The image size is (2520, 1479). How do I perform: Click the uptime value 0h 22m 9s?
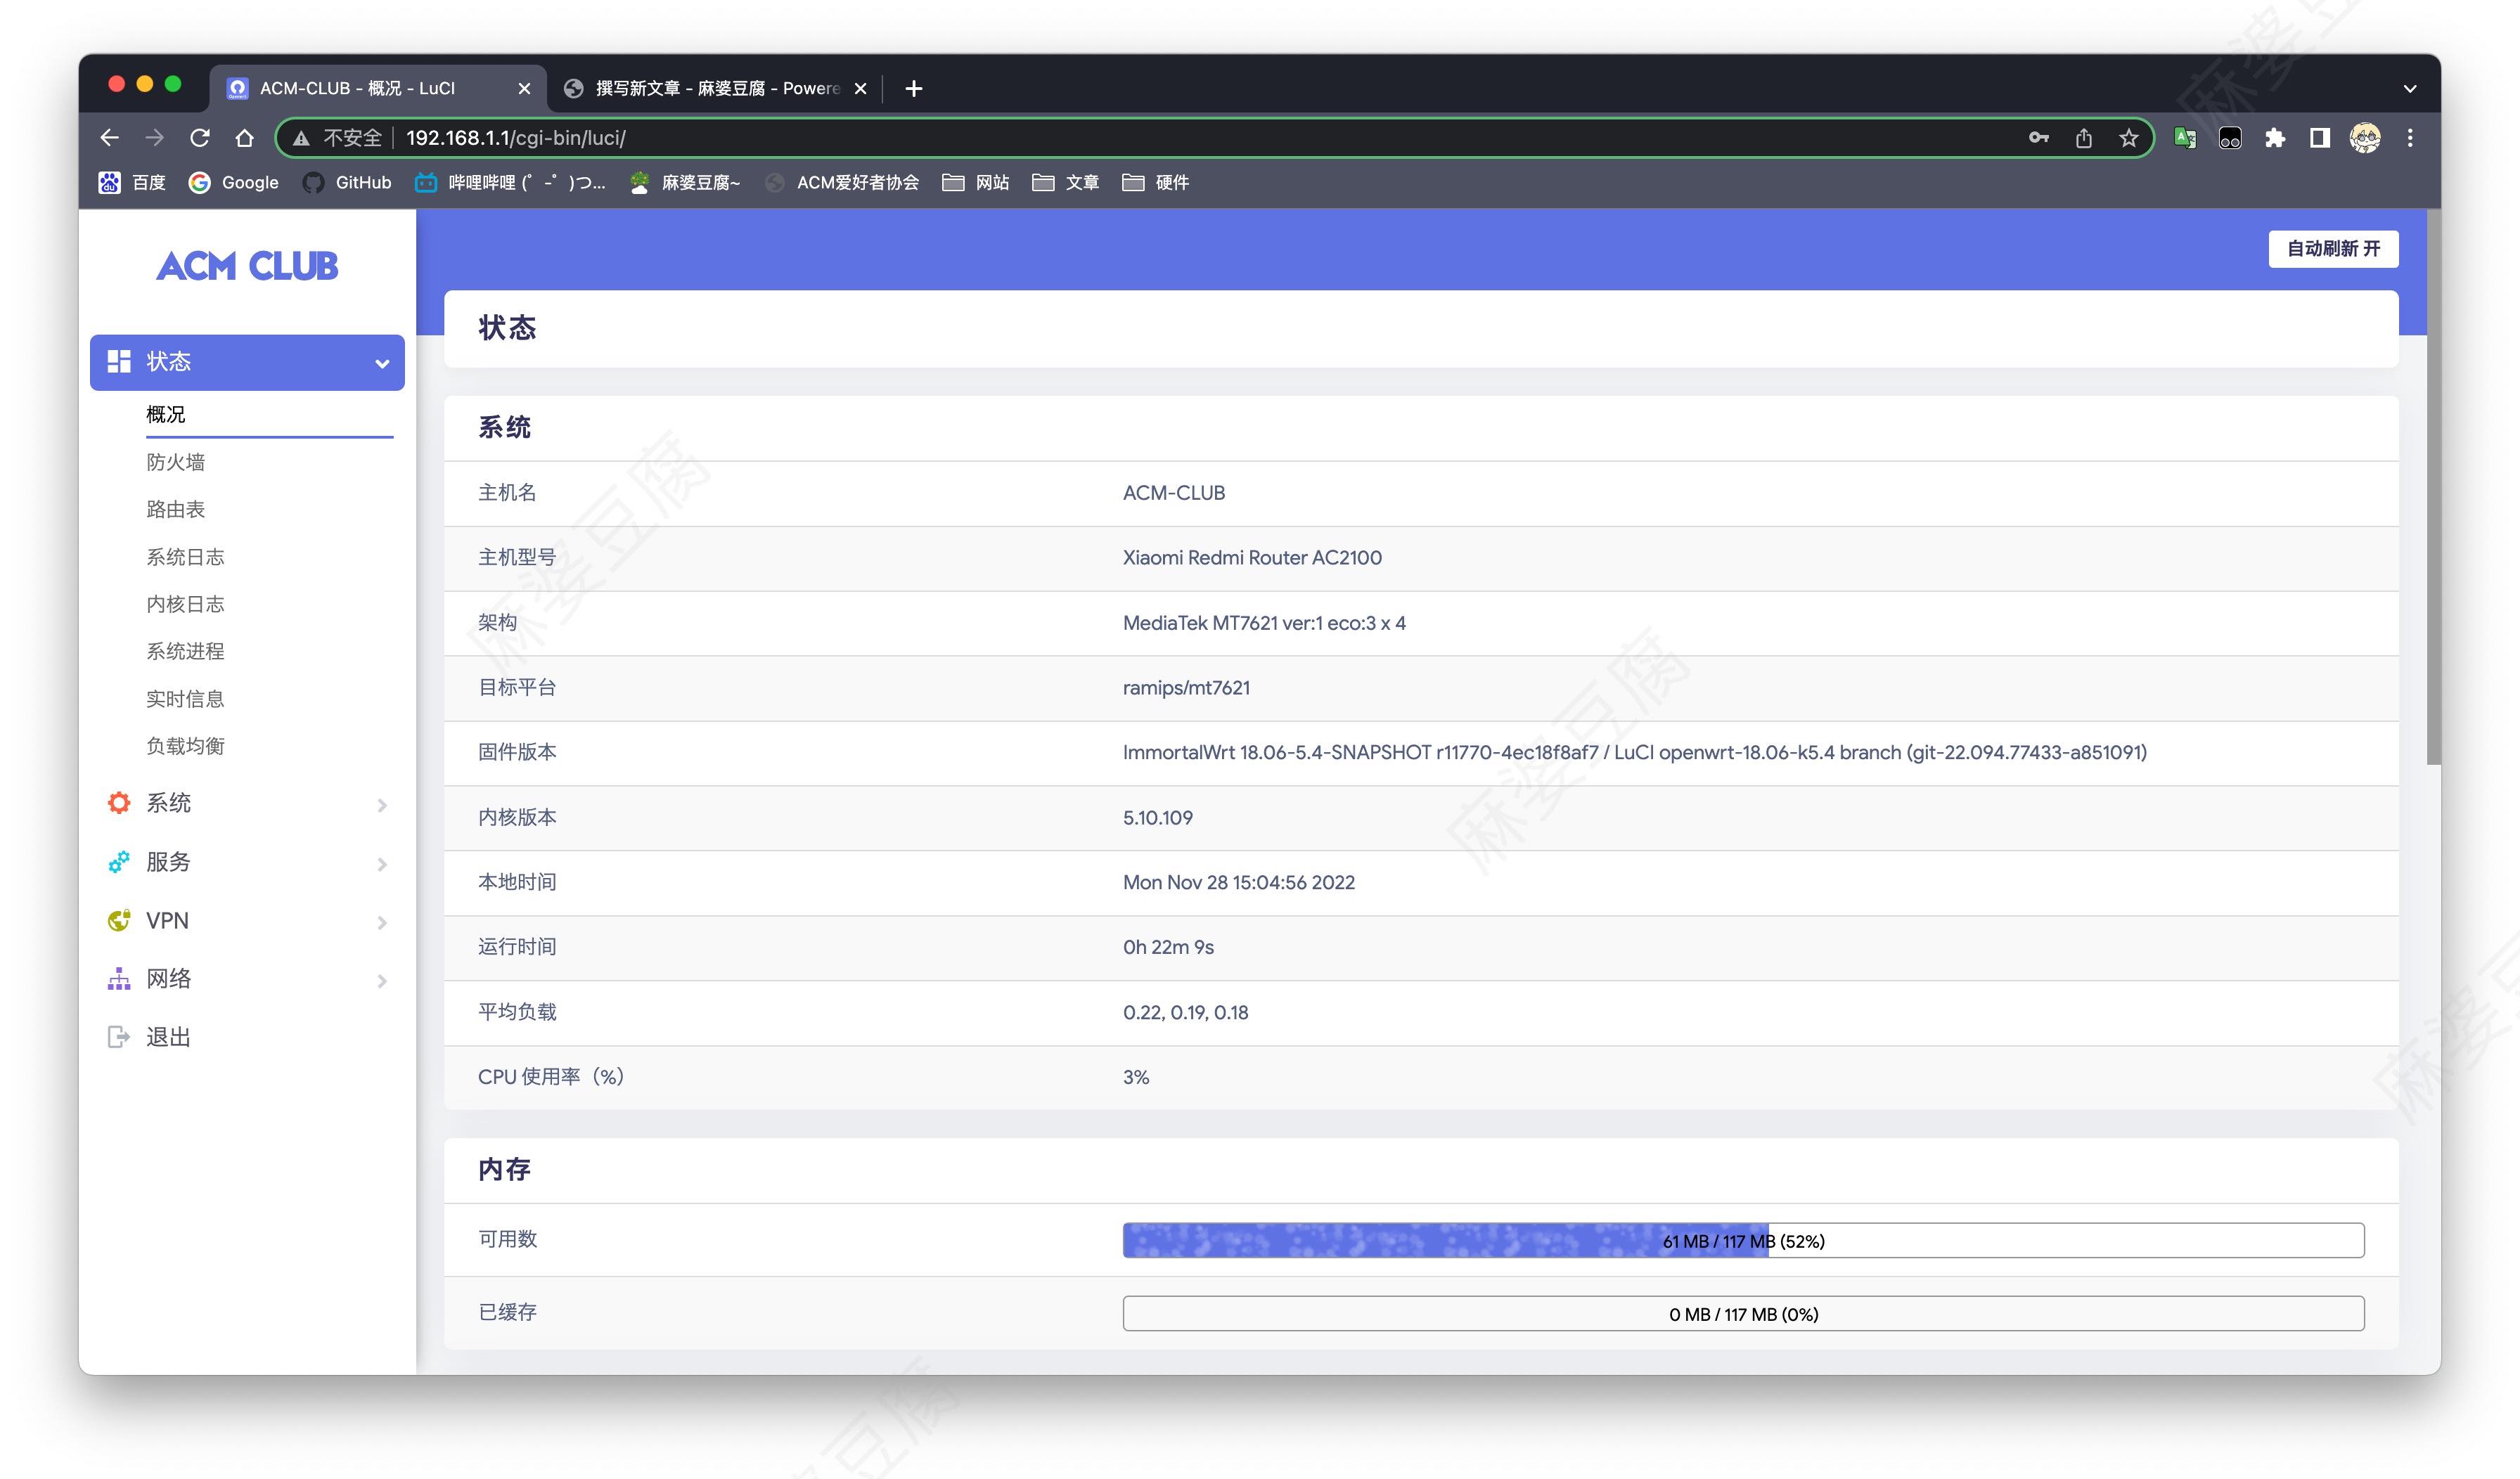point(1168,947)
